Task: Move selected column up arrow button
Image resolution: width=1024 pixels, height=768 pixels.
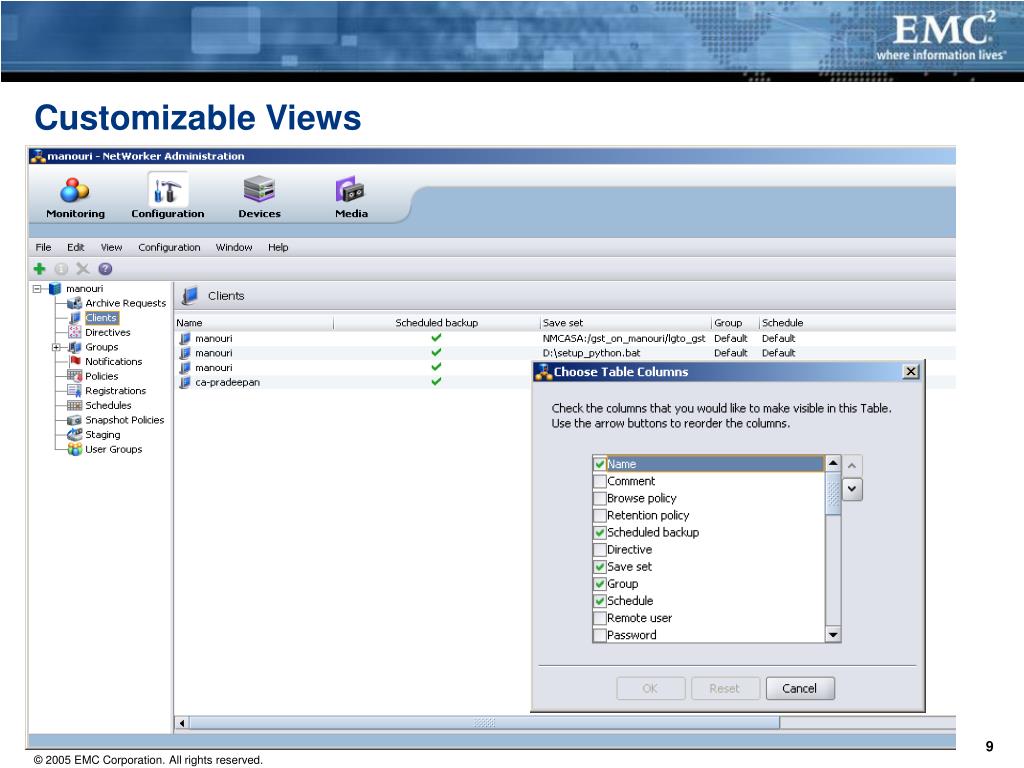Action: (852, 466)
